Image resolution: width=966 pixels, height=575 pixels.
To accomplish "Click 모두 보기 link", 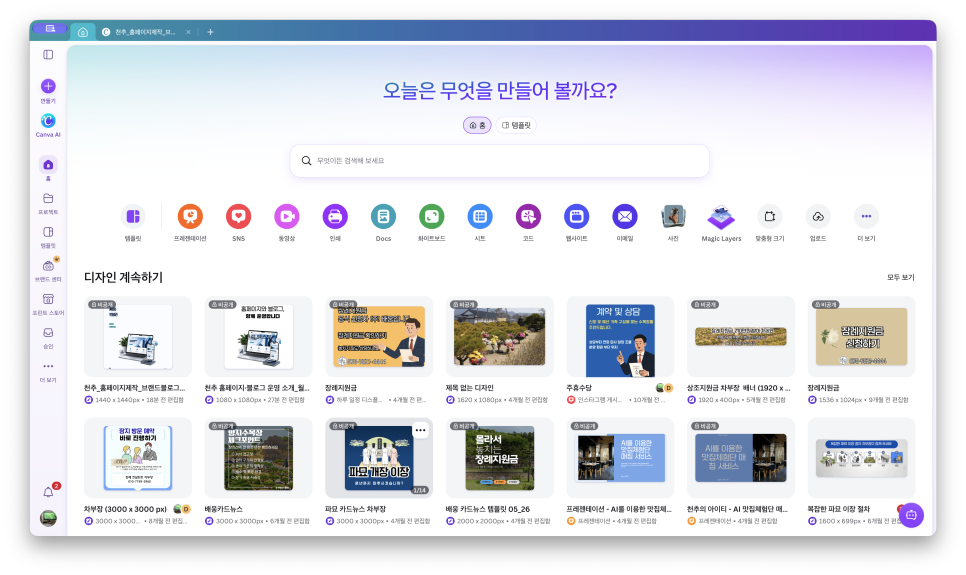I will coord(900,277).
